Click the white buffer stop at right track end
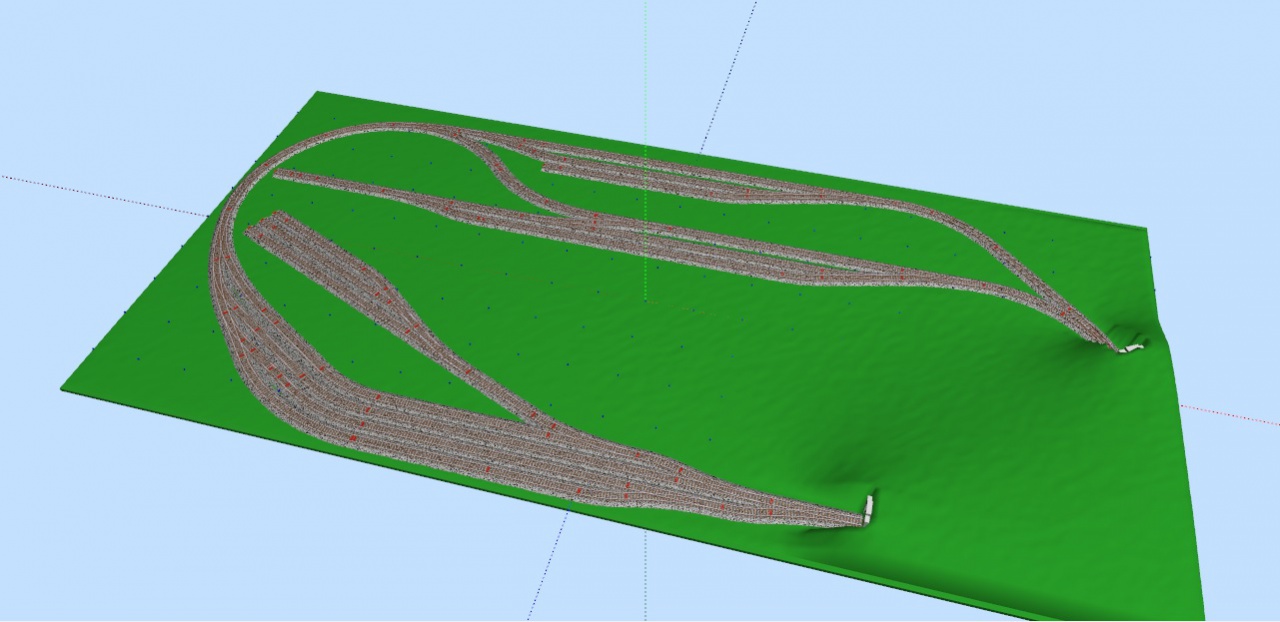 (1131, 348)
